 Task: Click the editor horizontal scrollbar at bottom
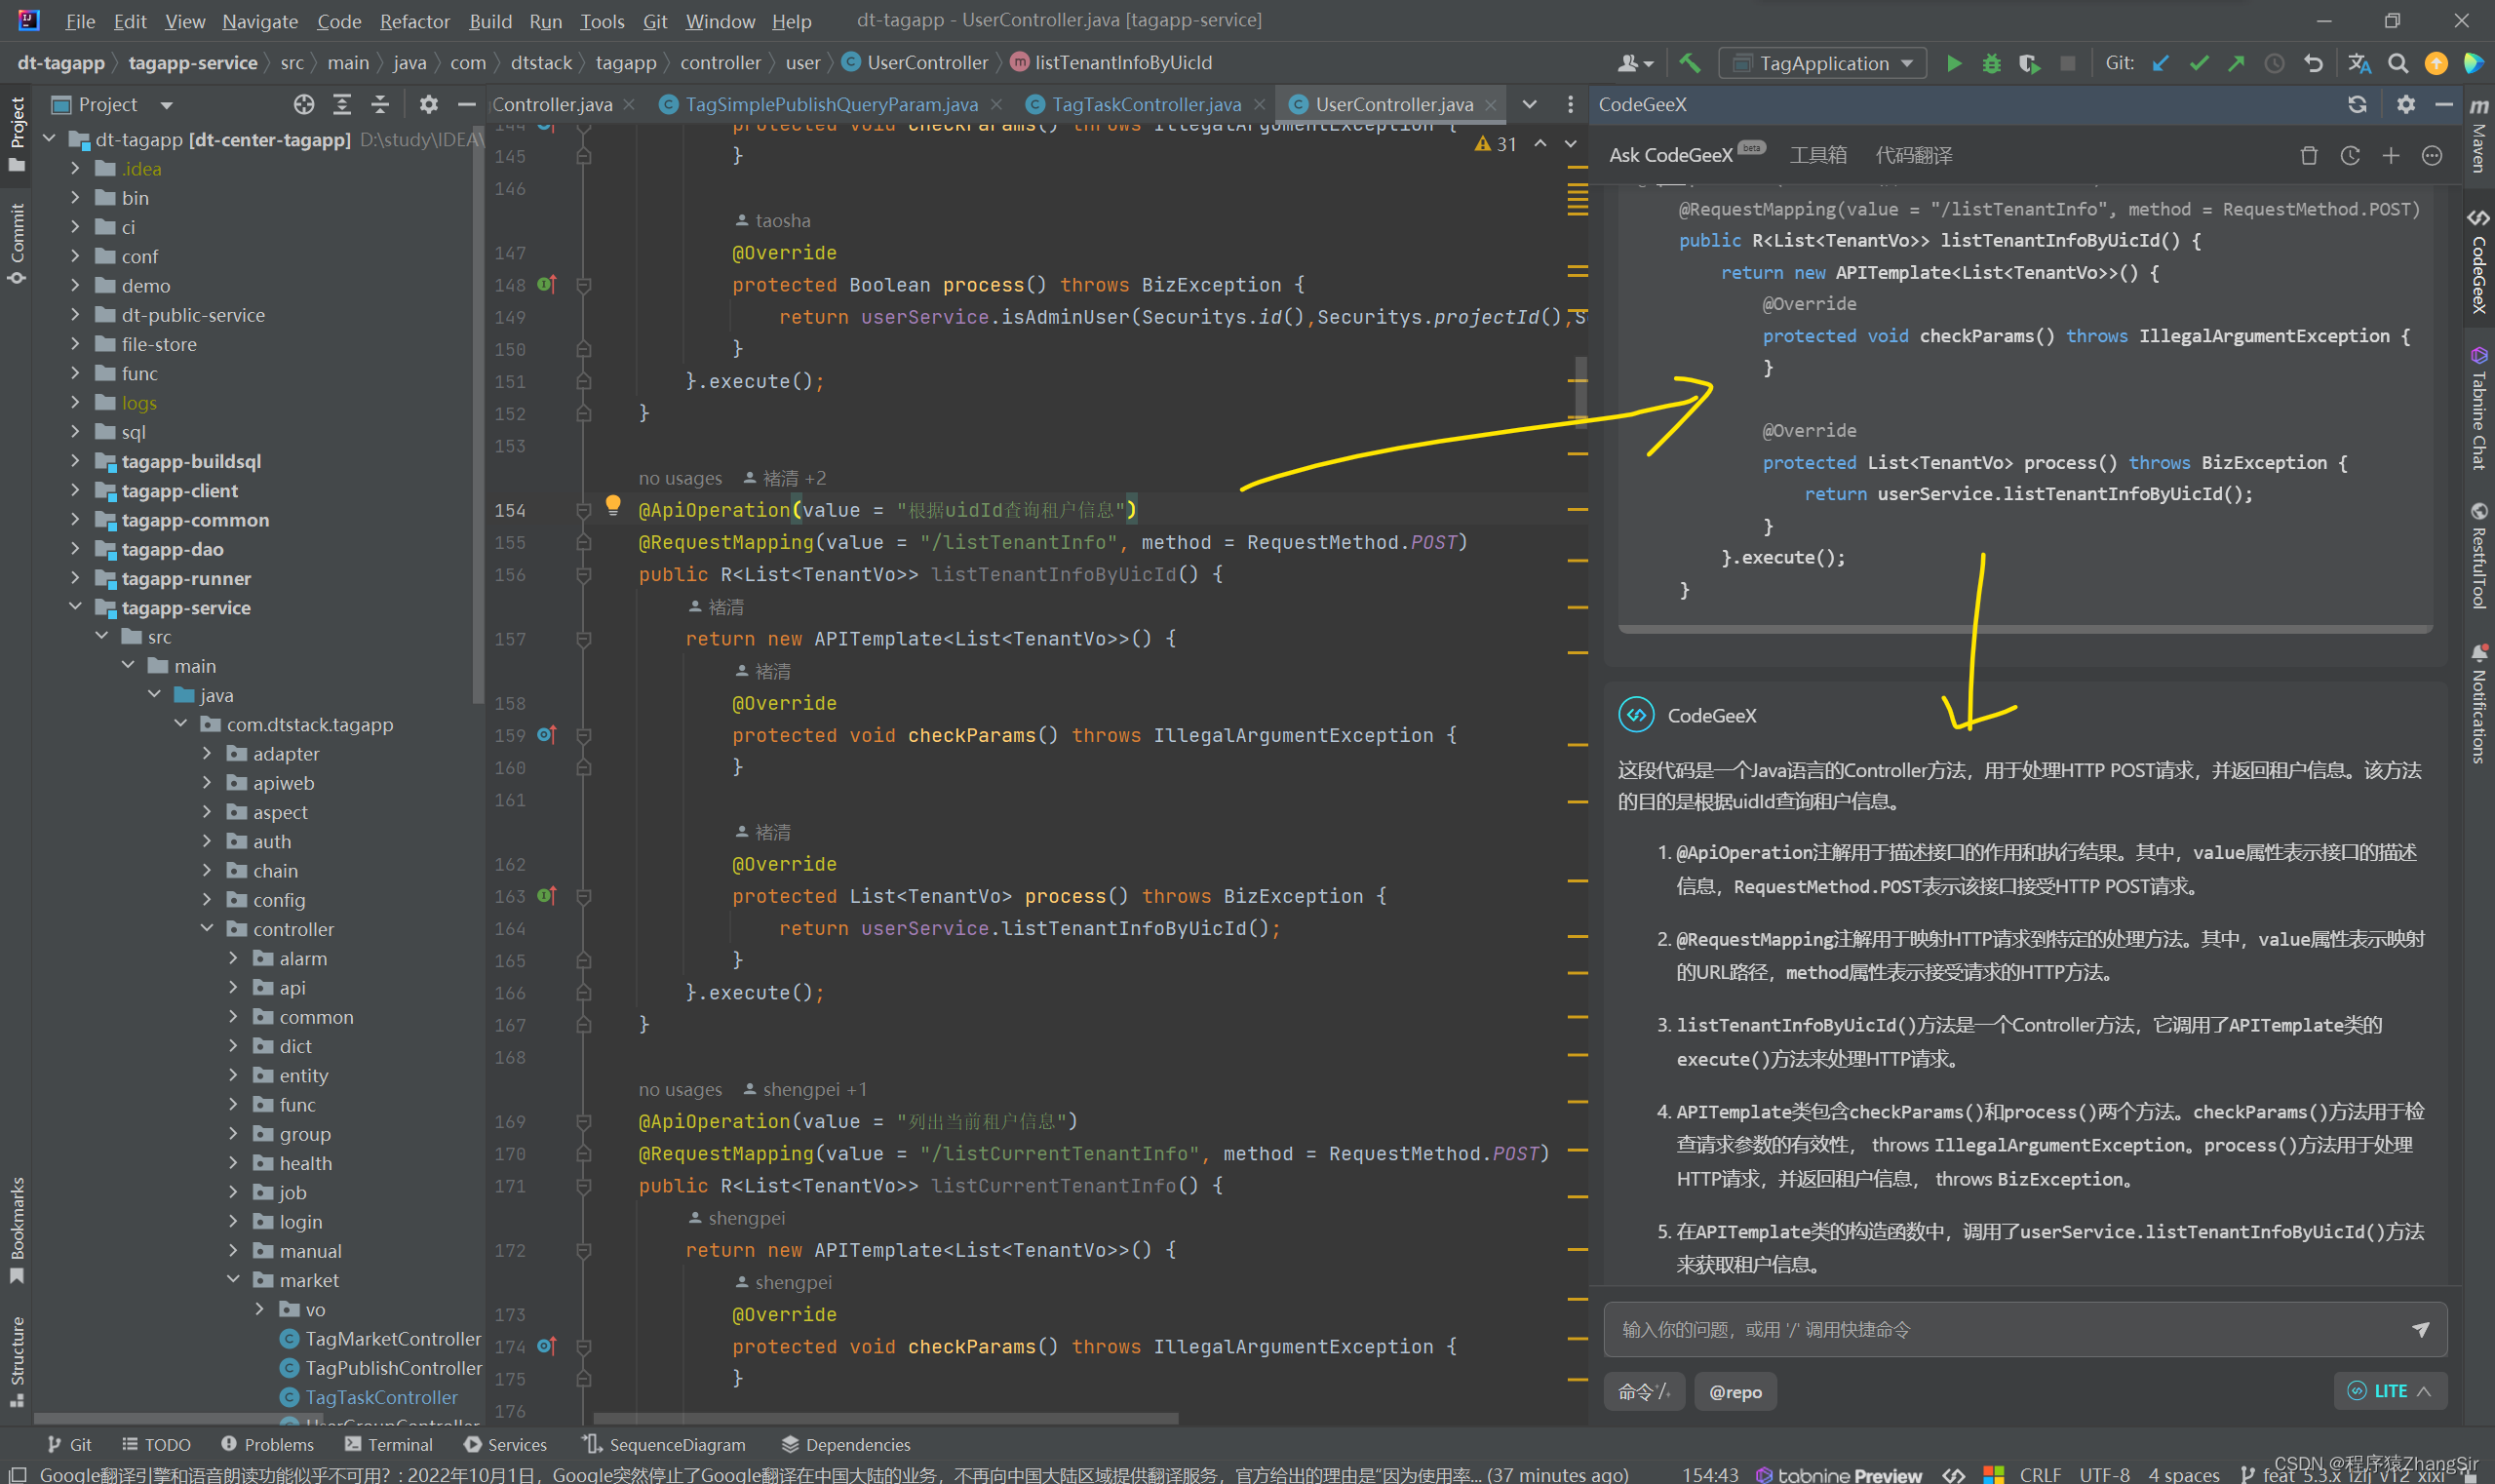click(885, 1418)
